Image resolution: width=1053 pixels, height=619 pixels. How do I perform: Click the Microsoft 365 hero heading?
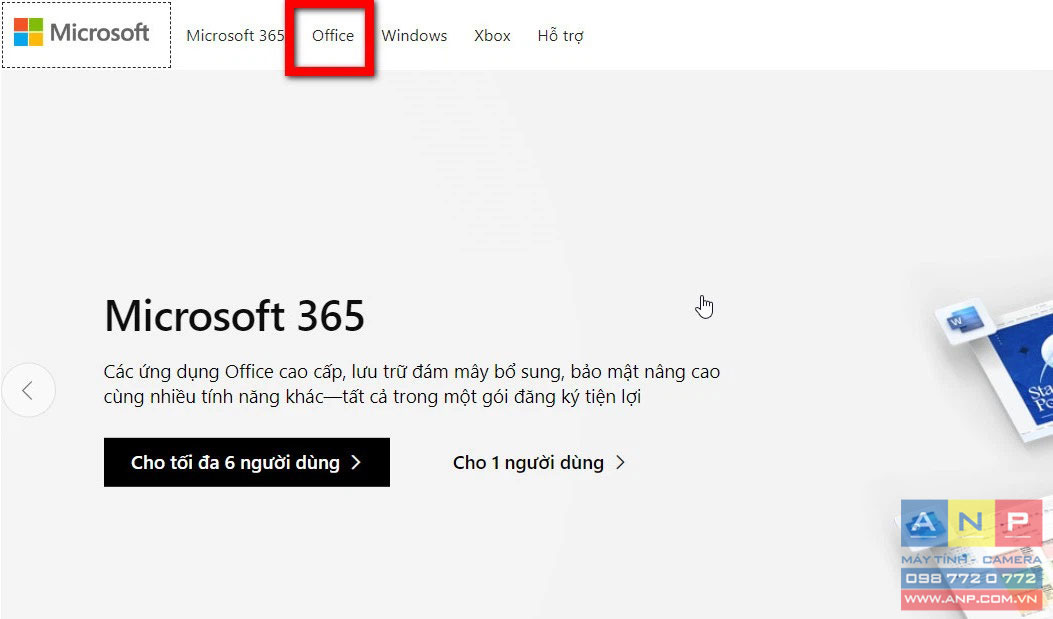pos(234,316)
